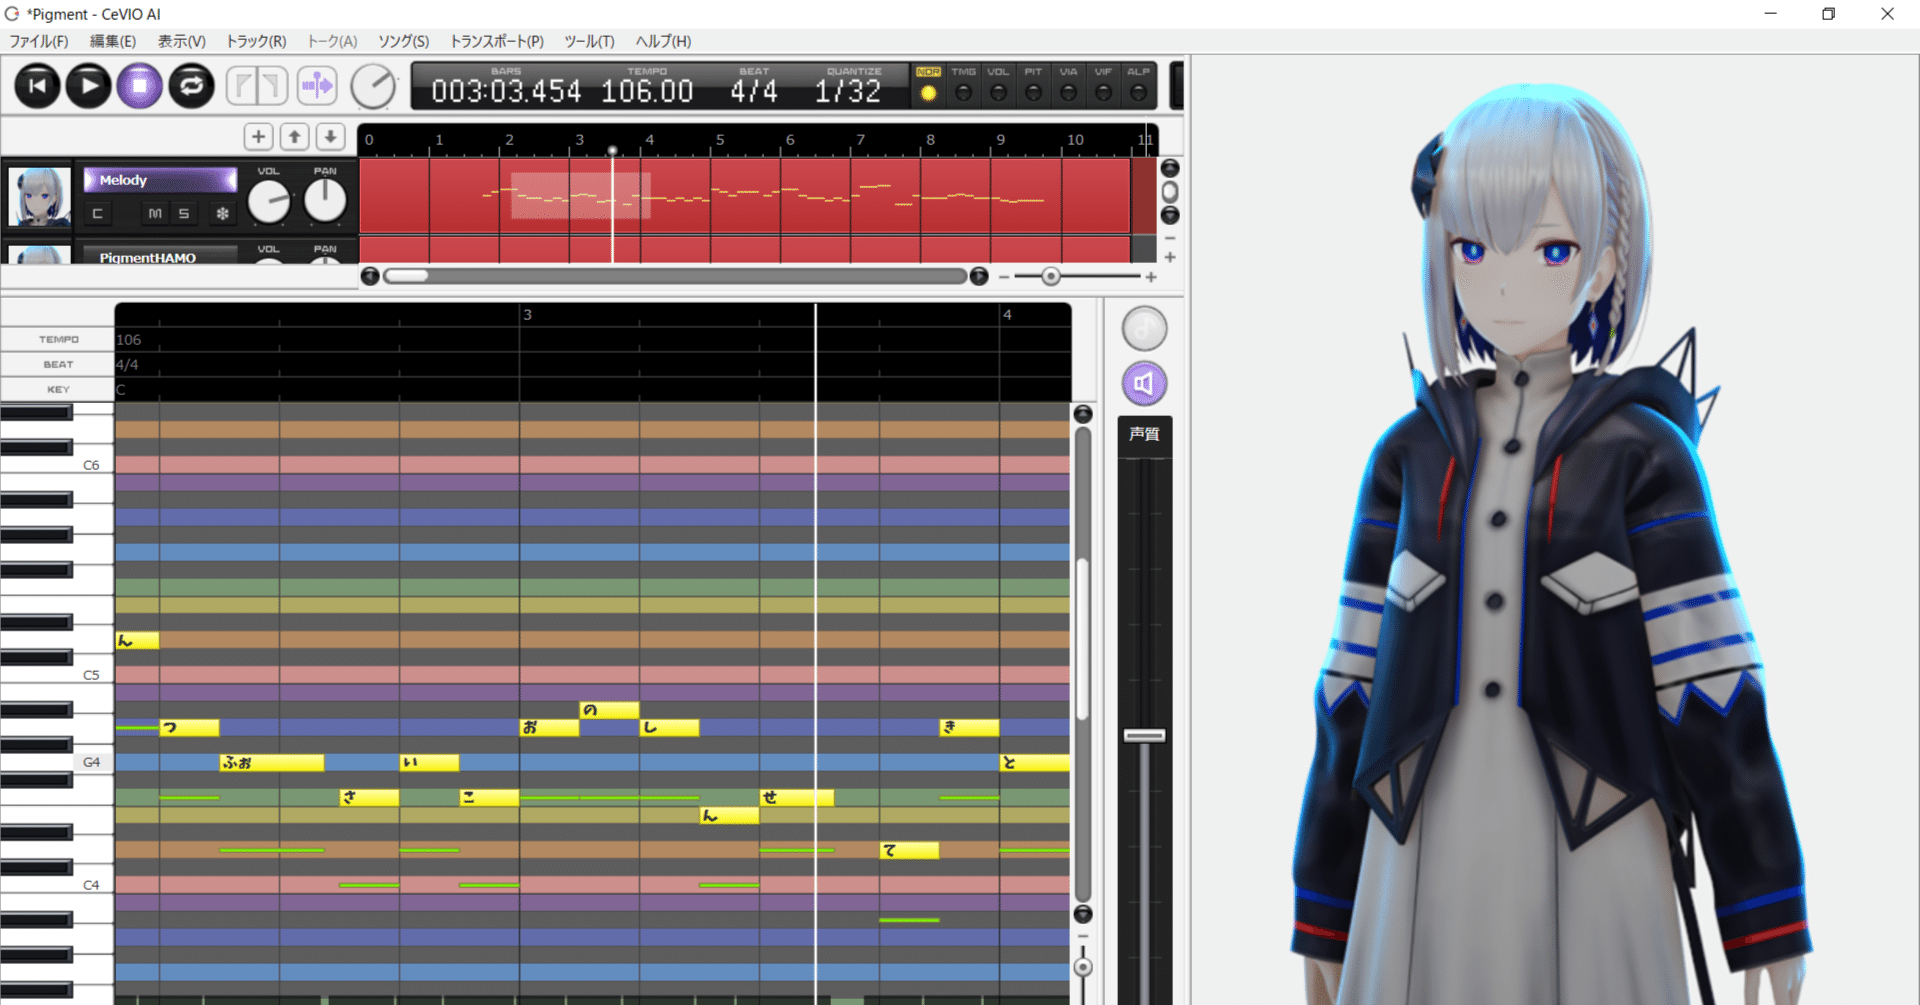Viewport: 1920px width, 1005px height.
Task: Toggle the note audition speaker button
Action: (1145, 383)
